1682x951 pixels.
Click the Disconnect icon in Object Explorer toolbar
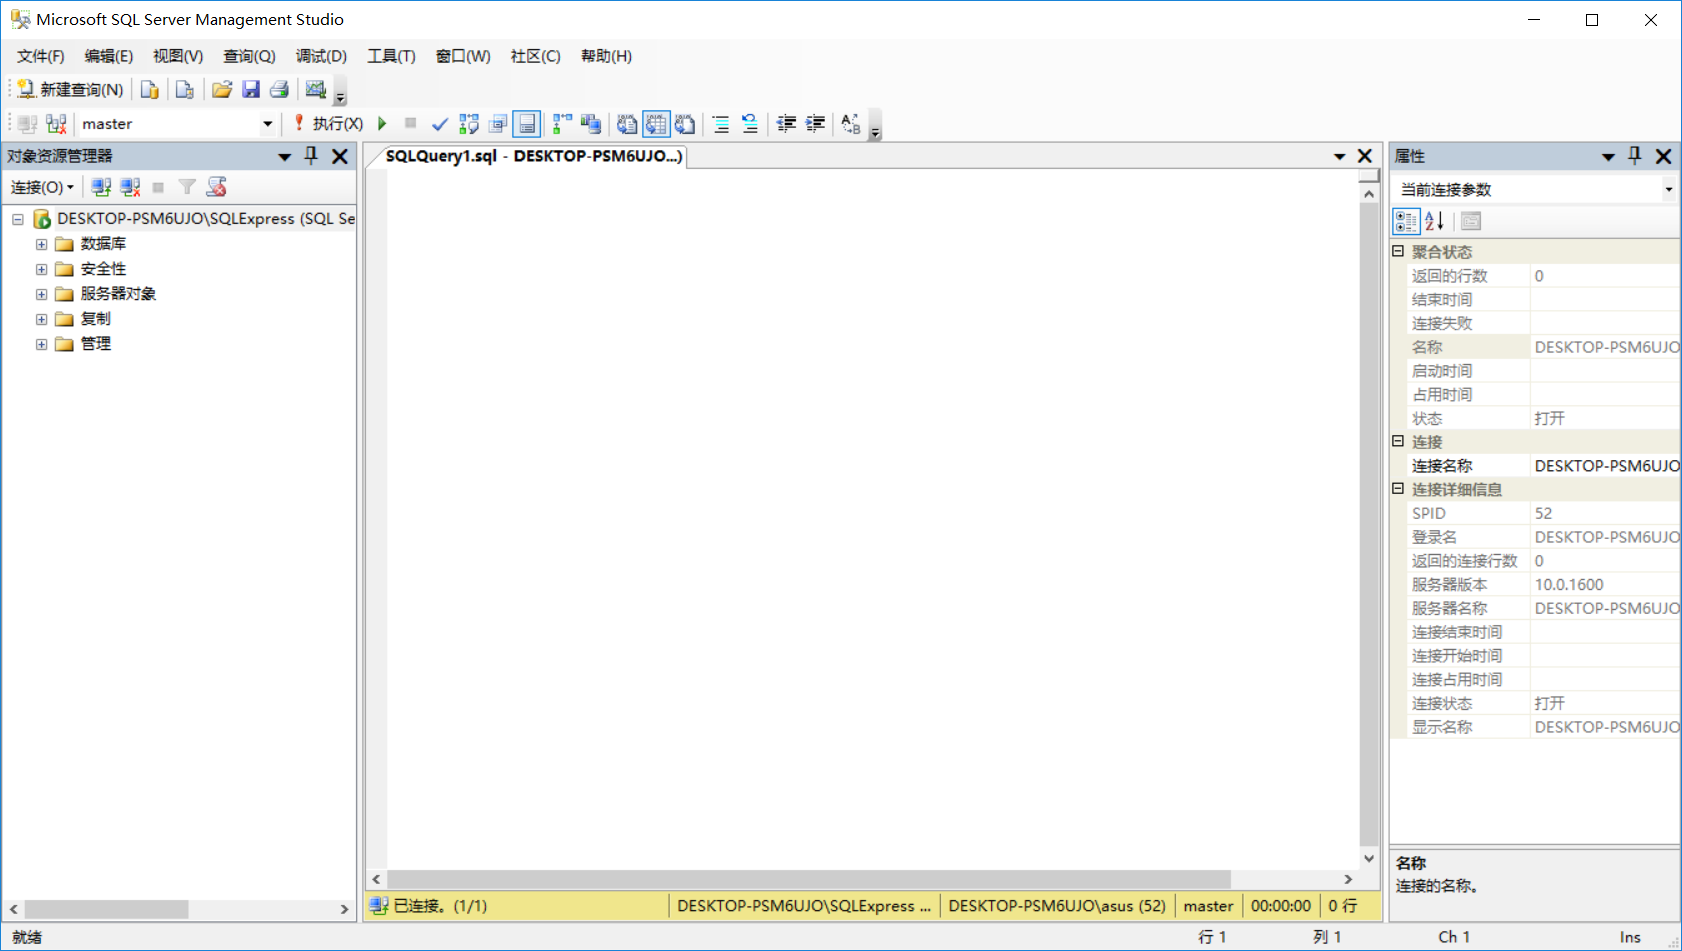130,187
